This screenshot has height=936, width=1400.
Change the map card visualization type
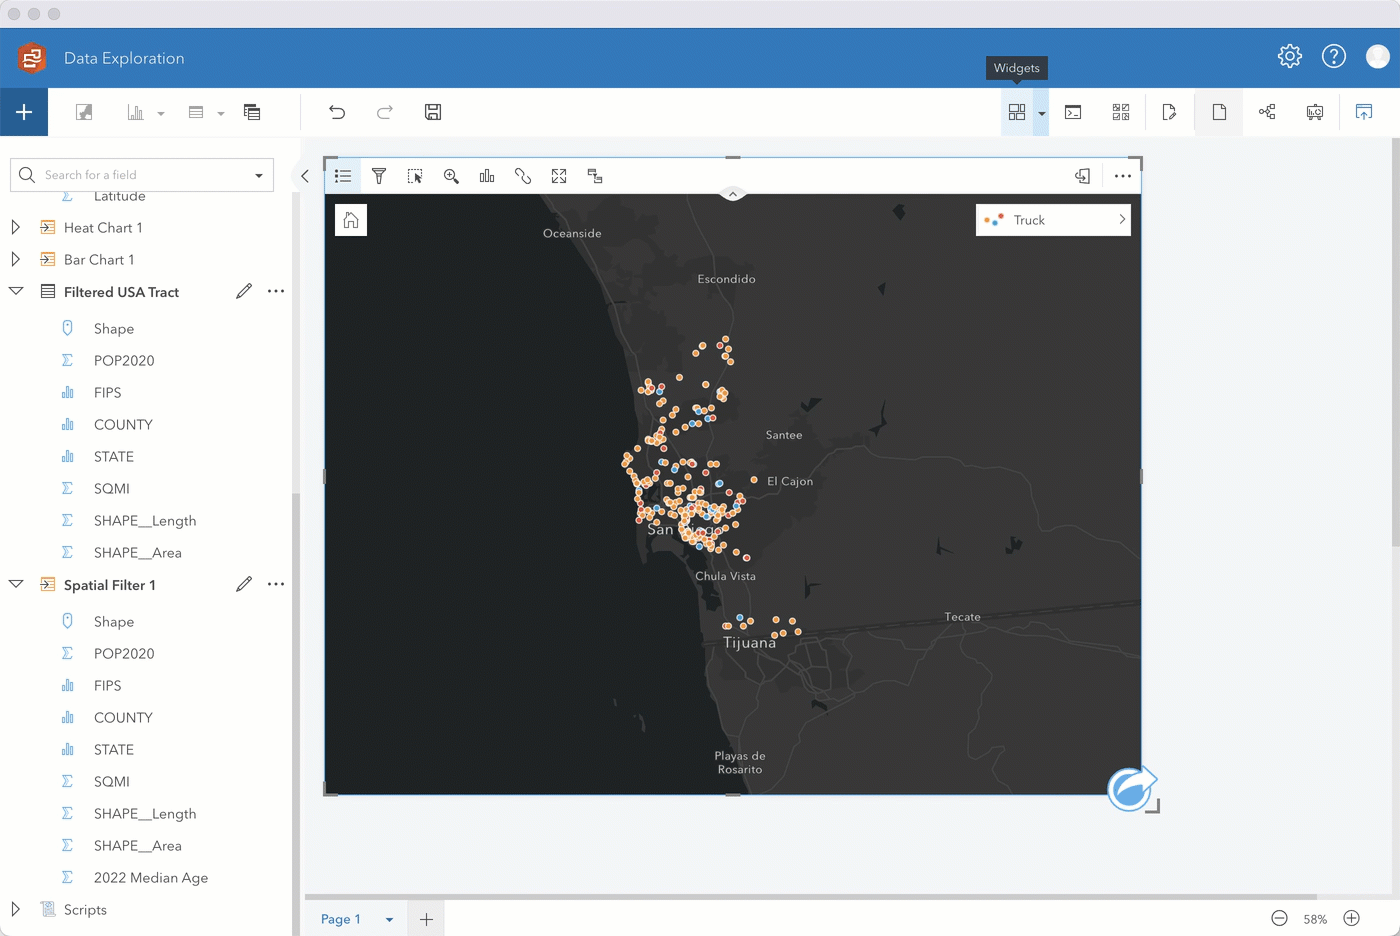(x=487, y=176)
